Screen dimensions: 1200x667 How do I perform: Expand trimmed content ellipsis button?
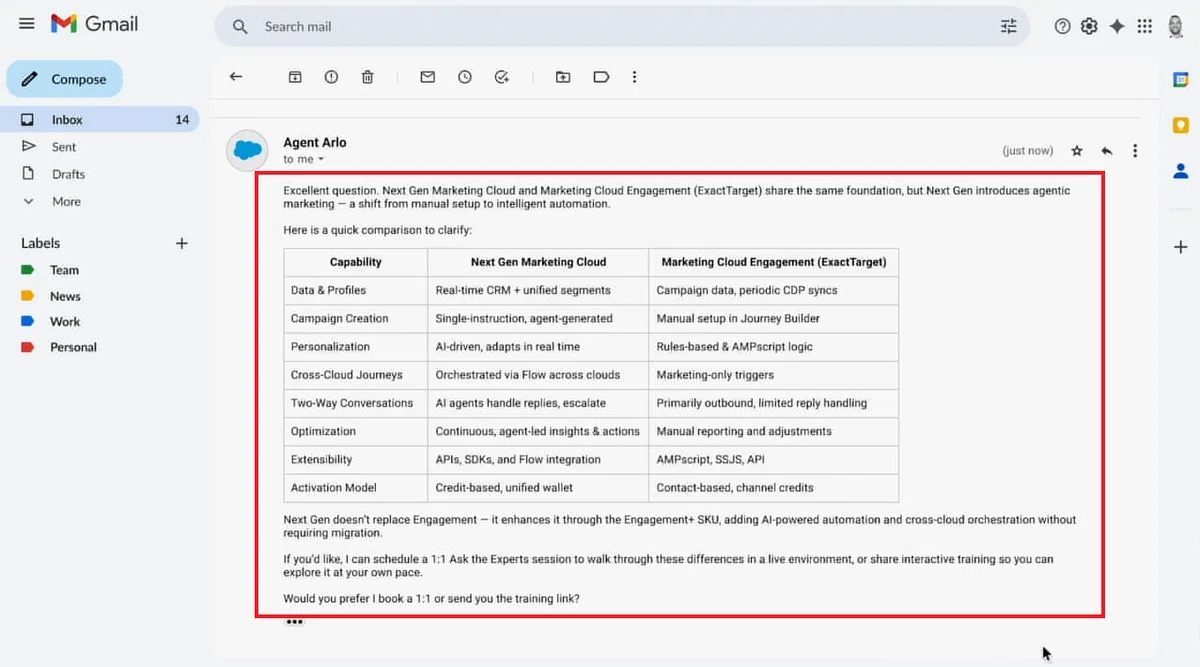point(294,622)
